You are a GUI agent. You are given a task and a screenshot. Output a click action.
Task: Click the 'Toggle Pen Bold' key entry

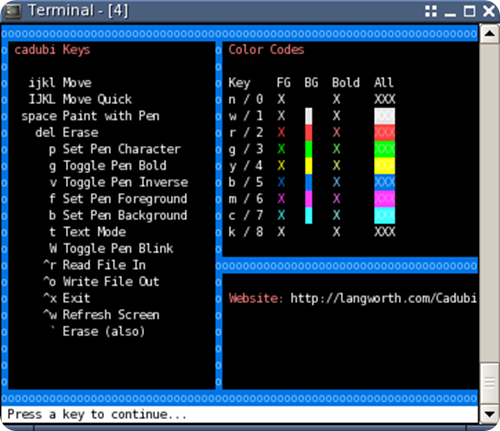[108, 166]
